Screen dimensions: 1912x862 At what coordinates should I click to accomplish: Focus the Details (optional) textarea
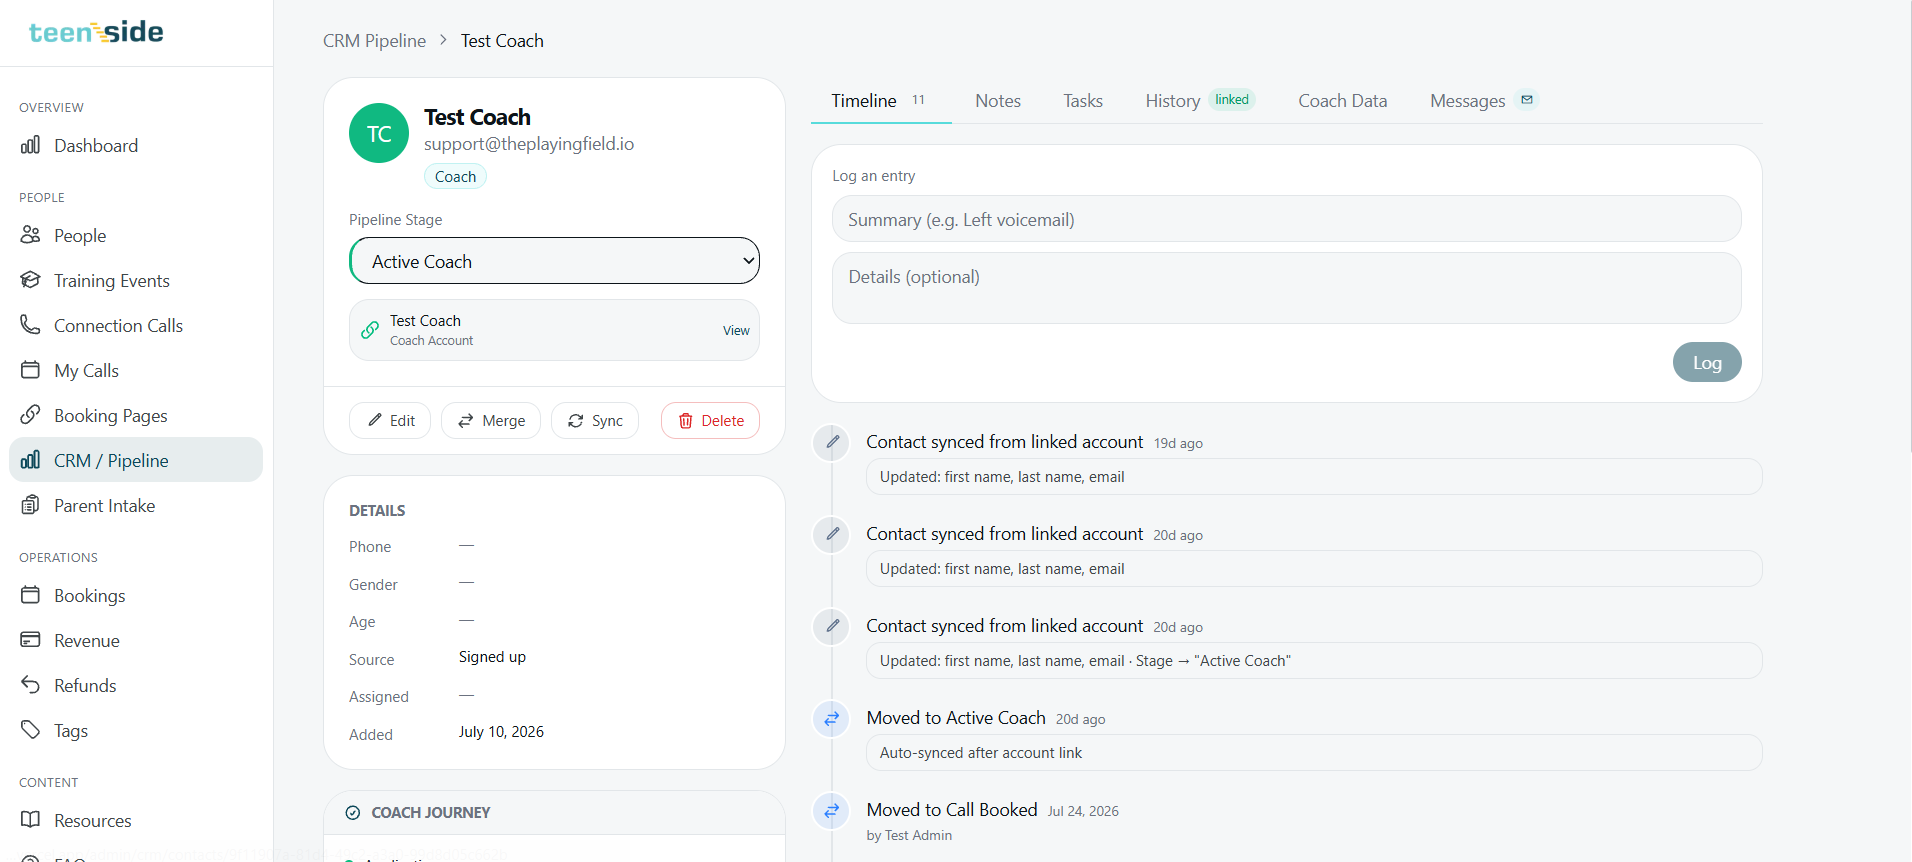(1286, 288)
